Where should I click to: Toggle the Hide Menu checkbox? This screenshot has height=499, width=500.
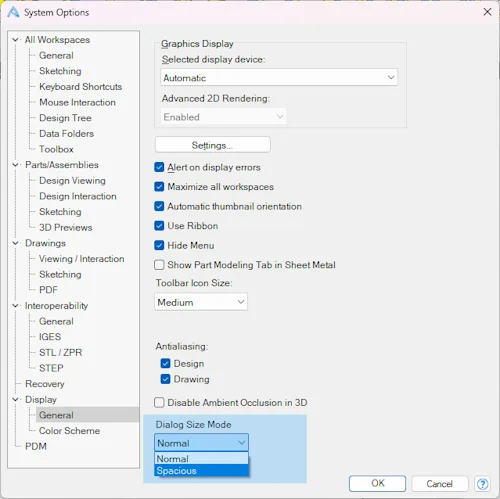(x=159, y=245)
